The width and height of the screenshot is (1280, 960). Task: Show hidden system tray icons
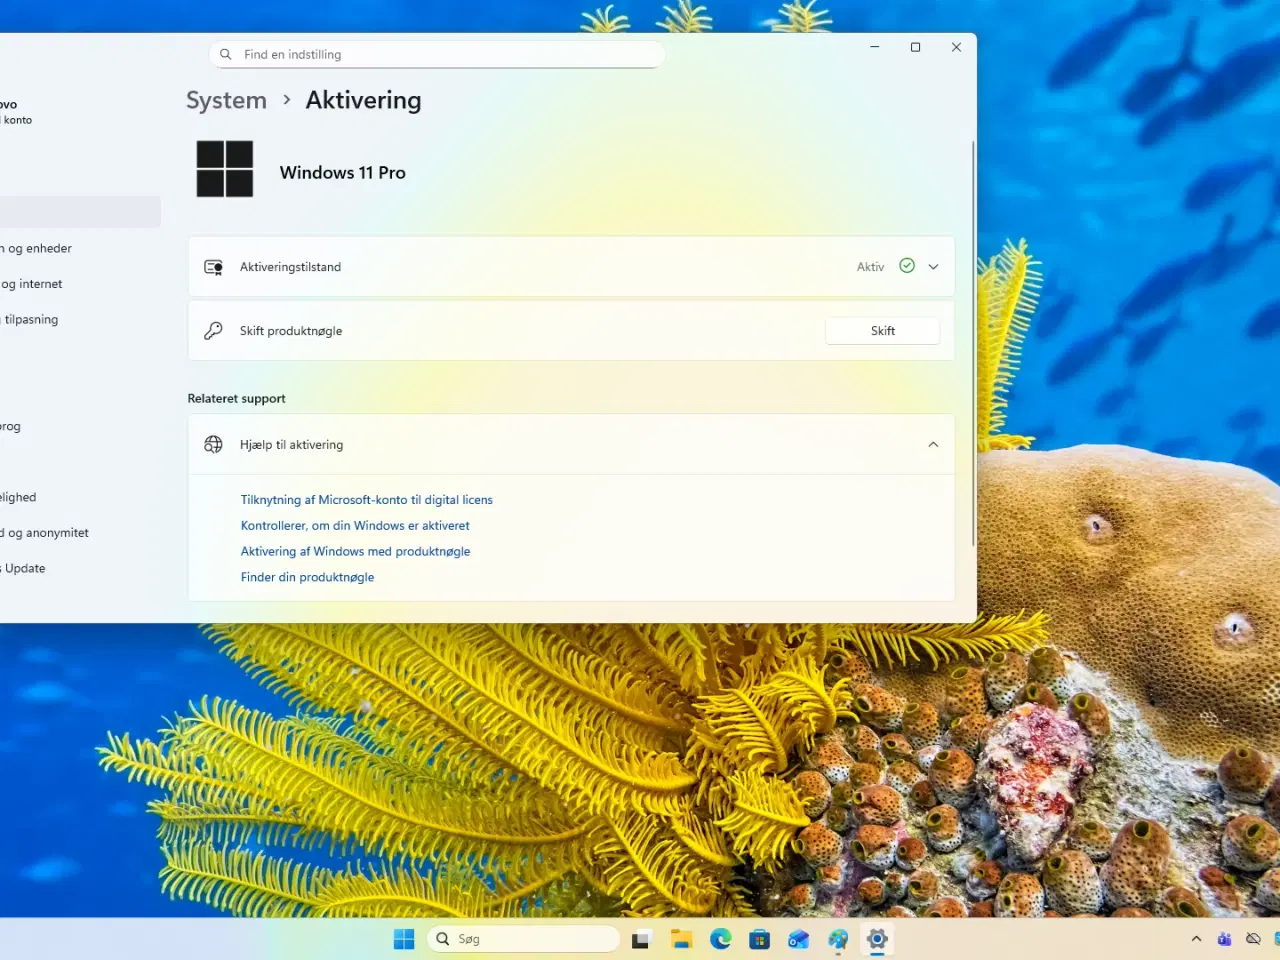pos(1196,939)
